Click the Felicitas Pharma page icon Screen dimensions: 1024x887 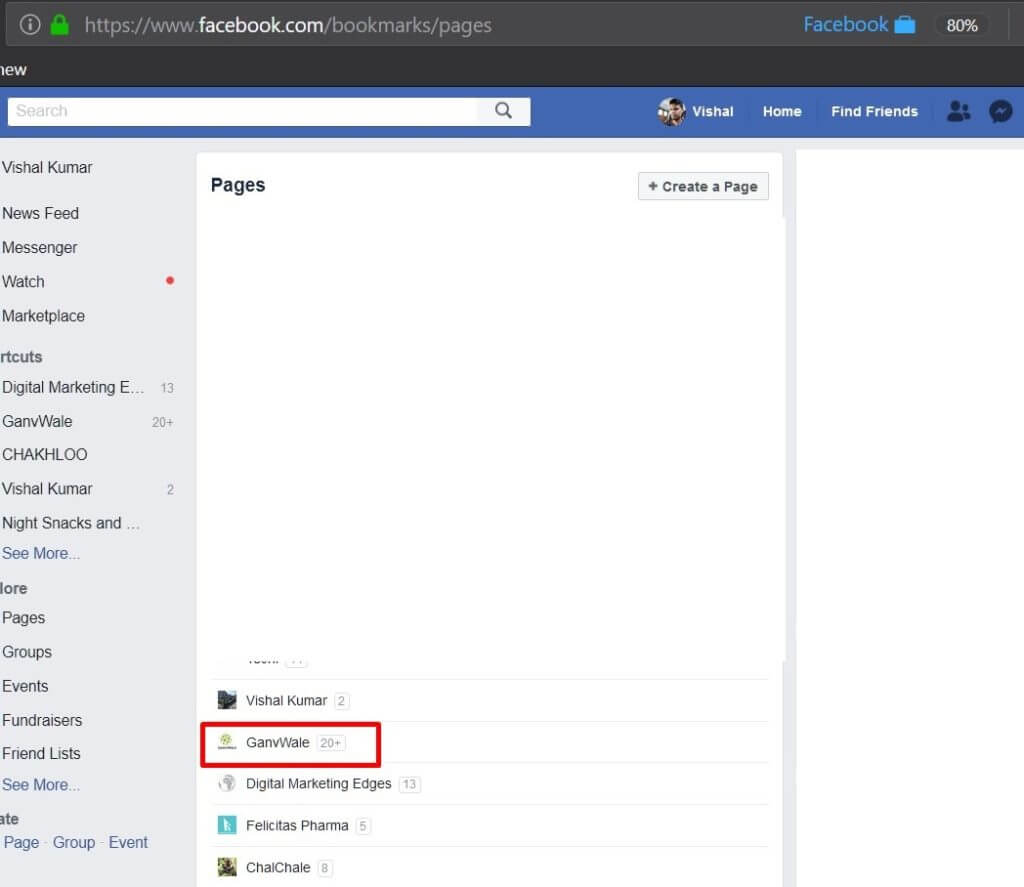click(227, 825)
